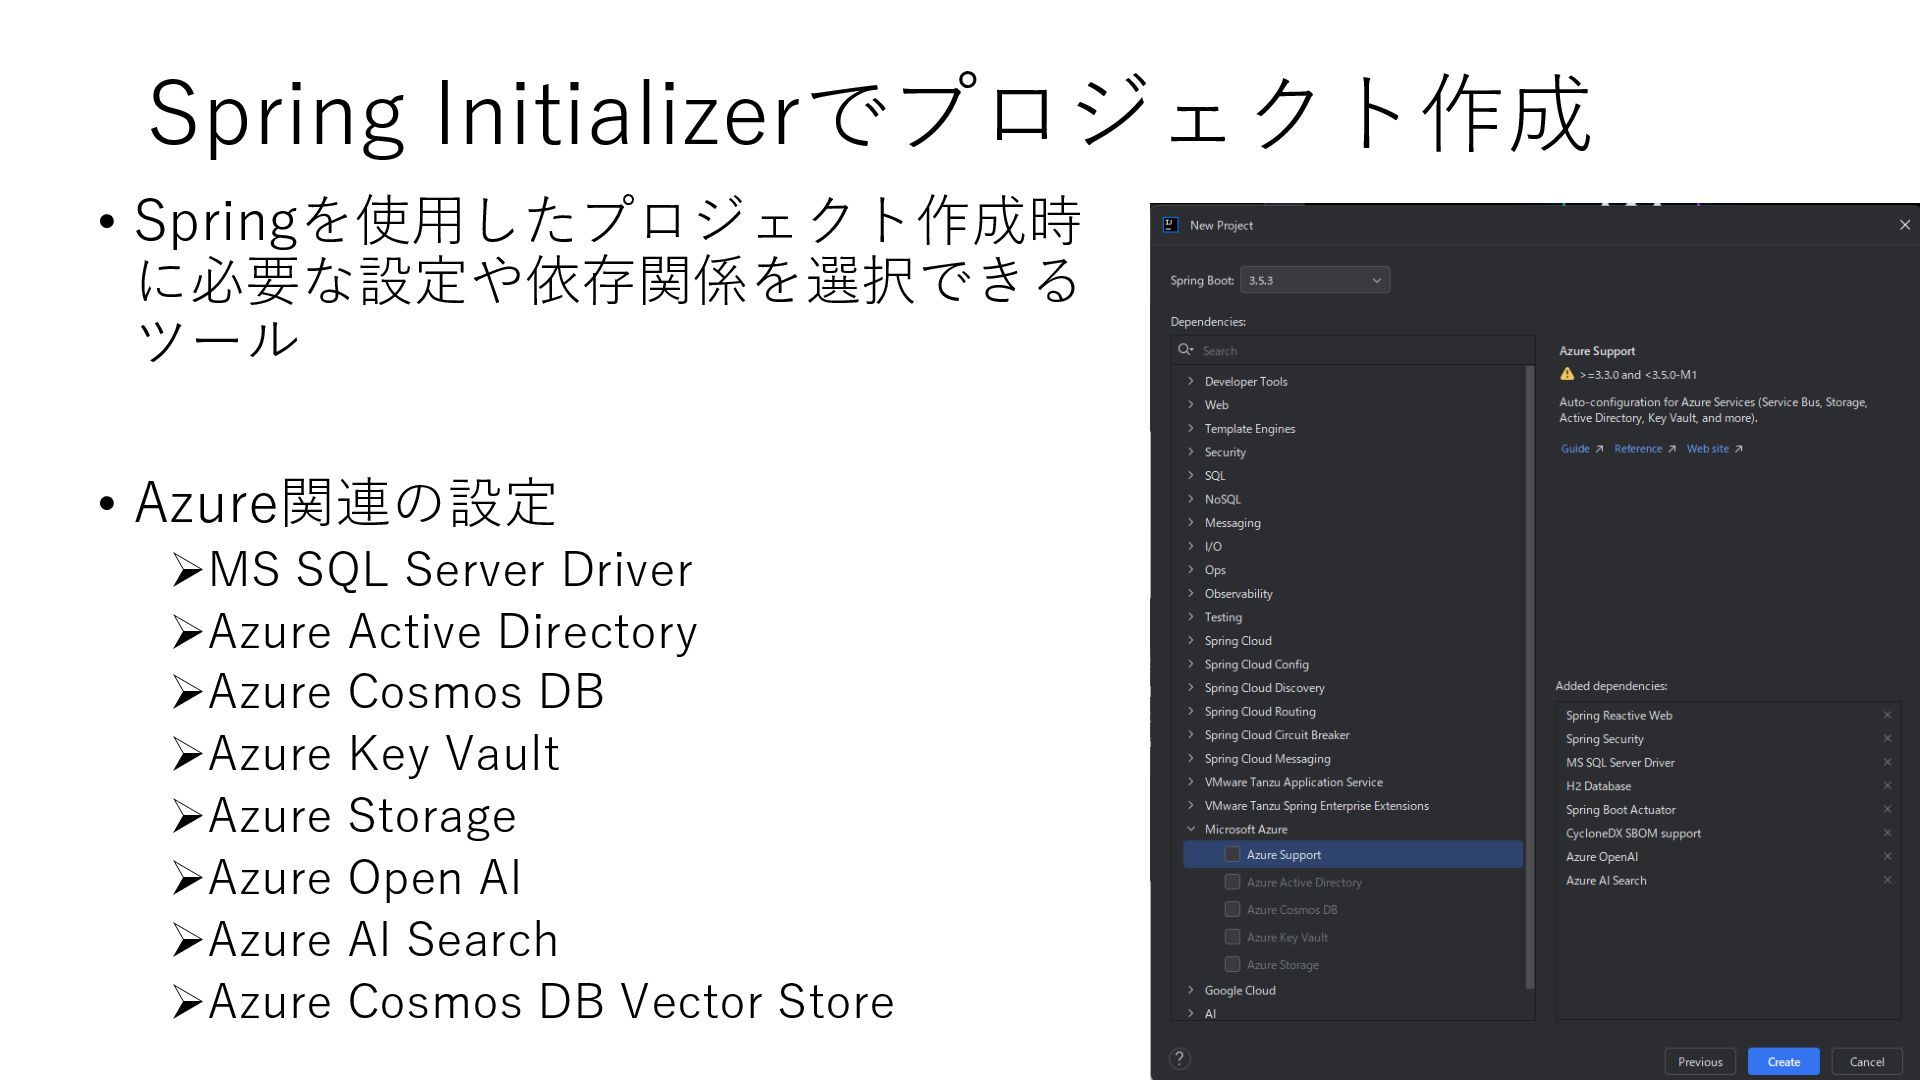This screenshot has width=1920, height=1080.
Task: Expand the Template Engines category
Action: point(1190,428)
